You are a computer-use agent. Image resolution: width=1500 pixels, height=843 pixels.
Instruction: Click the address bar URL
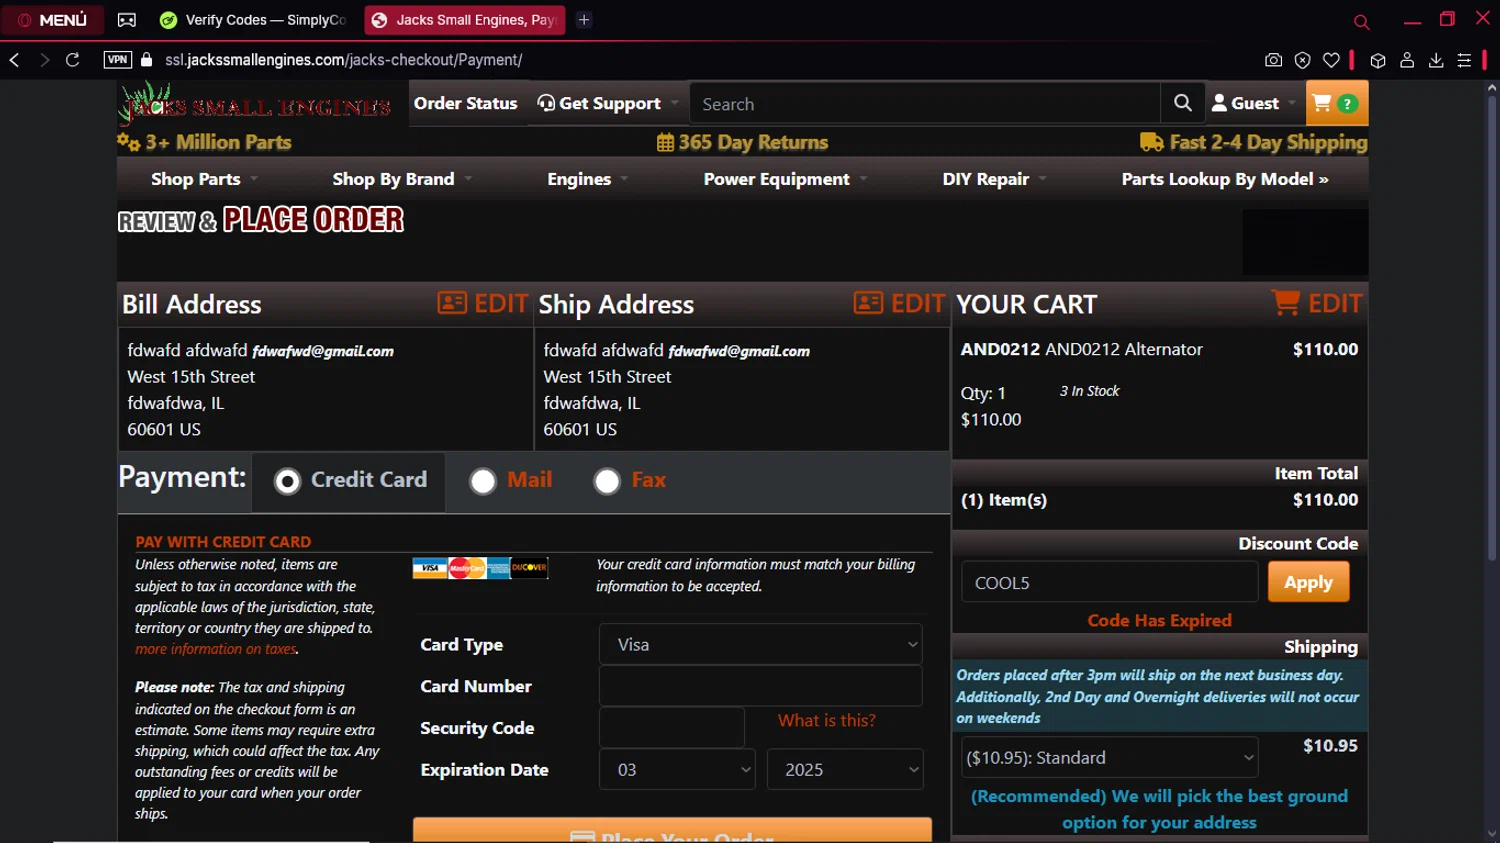pos(344,60)
